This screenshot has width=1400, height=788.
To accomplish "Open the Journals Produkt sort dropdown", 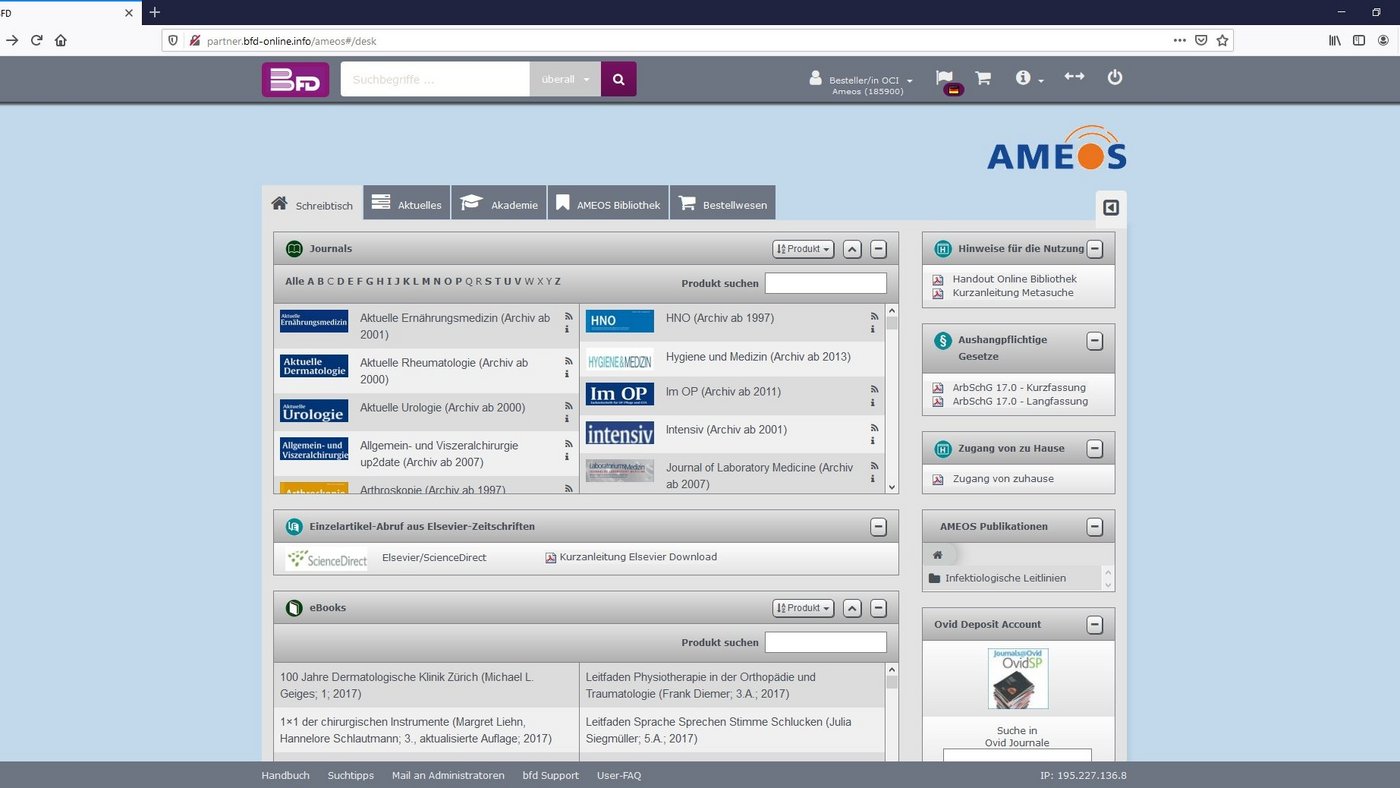I will (x=803, y=249).
